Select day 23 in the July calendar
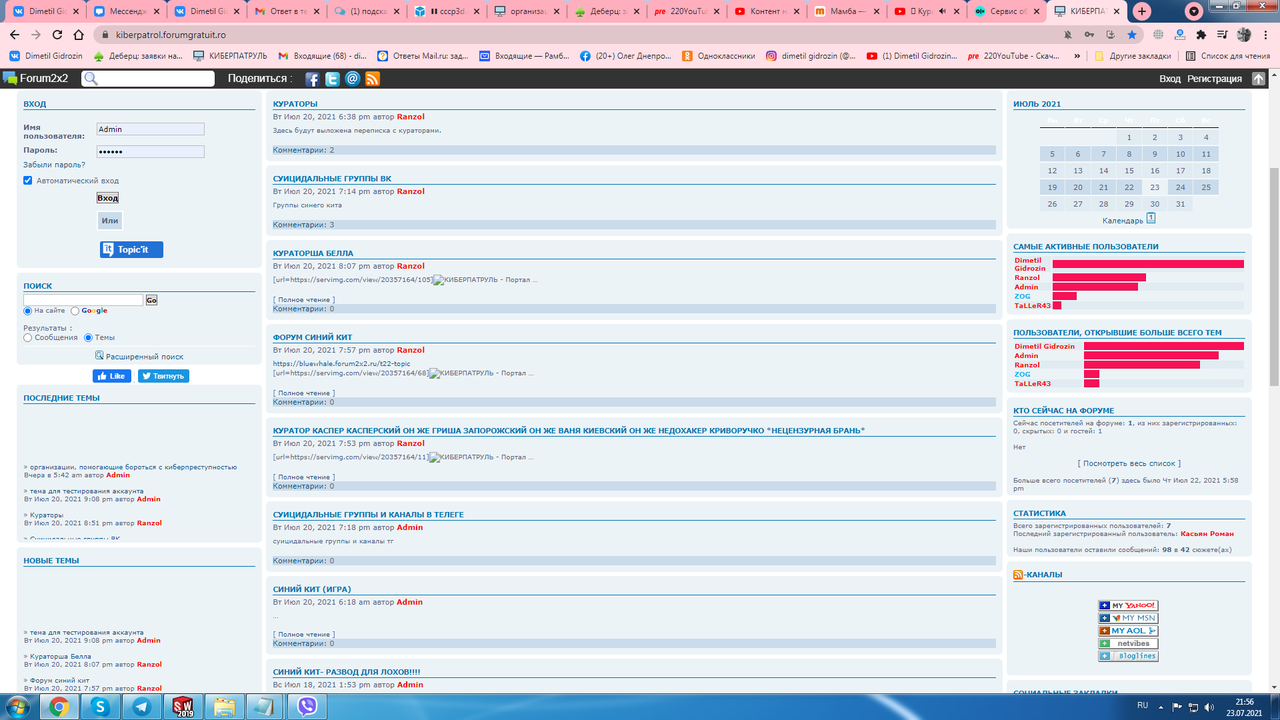This screenshot has width=1280, height=720. [1155, 187]
